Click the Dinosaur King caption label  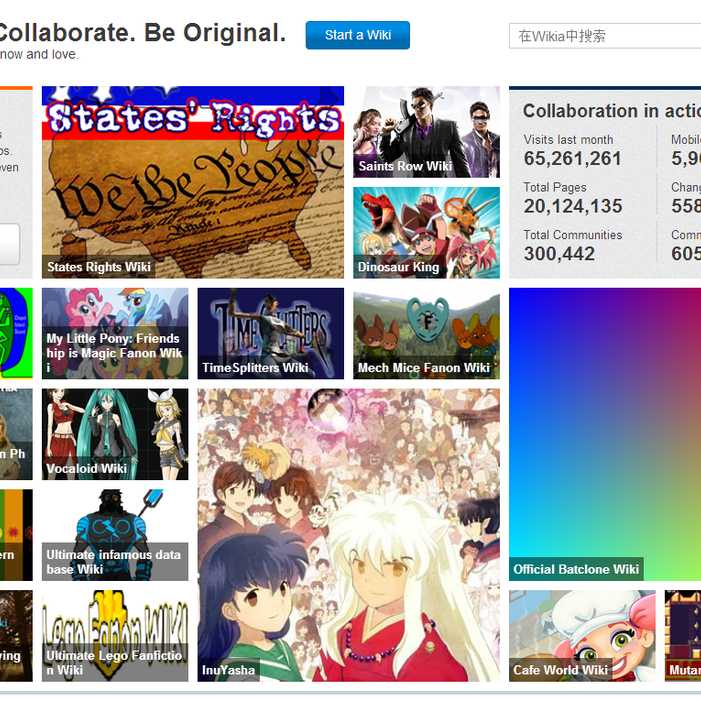(x=398, y=267)
